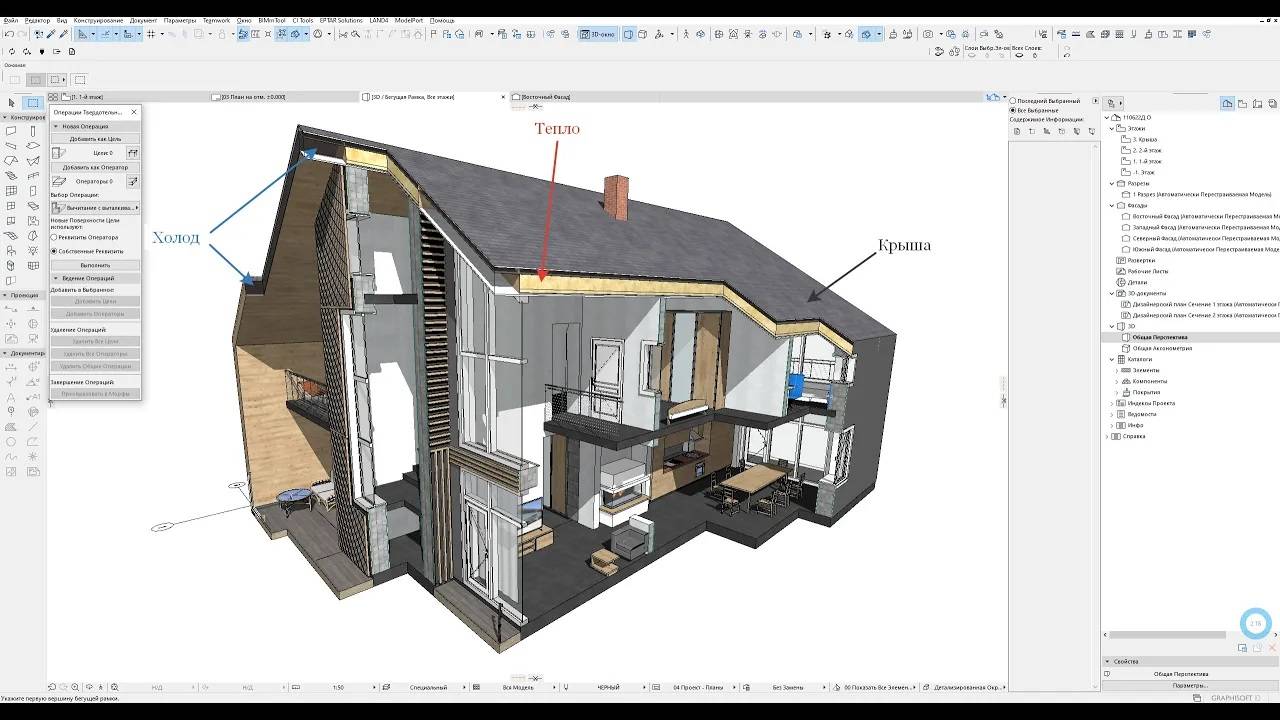Click the get-operators icon beside Операторы 0
Viewport: 1280px width, 720px height.
132,182
